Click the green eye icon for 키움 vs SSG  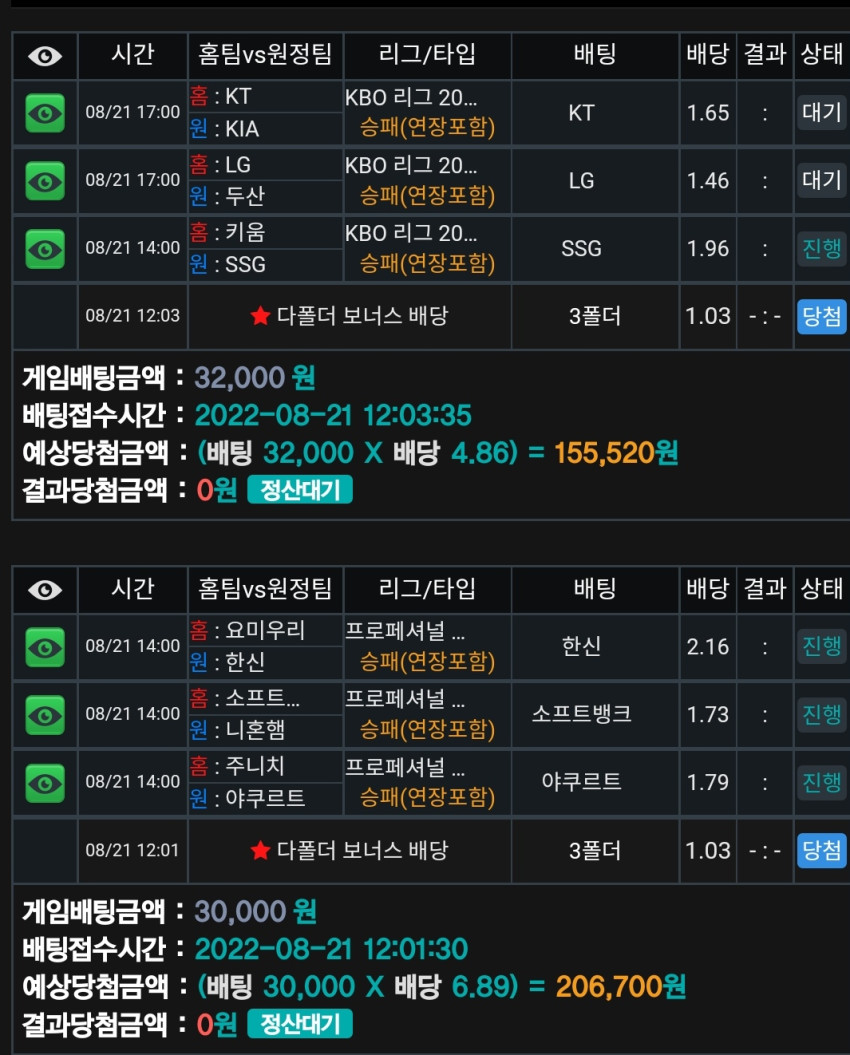(45, 249)
